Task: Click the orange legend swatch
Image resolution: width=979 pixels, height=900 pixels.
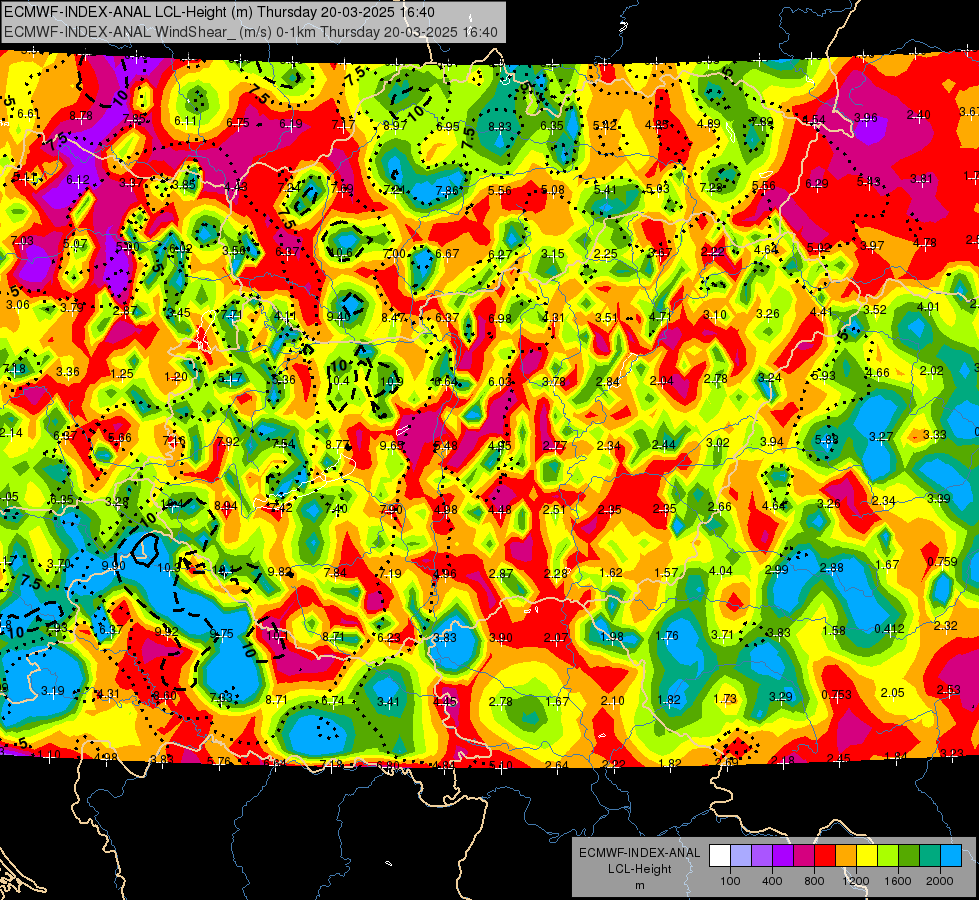Action: coord(846,855)
